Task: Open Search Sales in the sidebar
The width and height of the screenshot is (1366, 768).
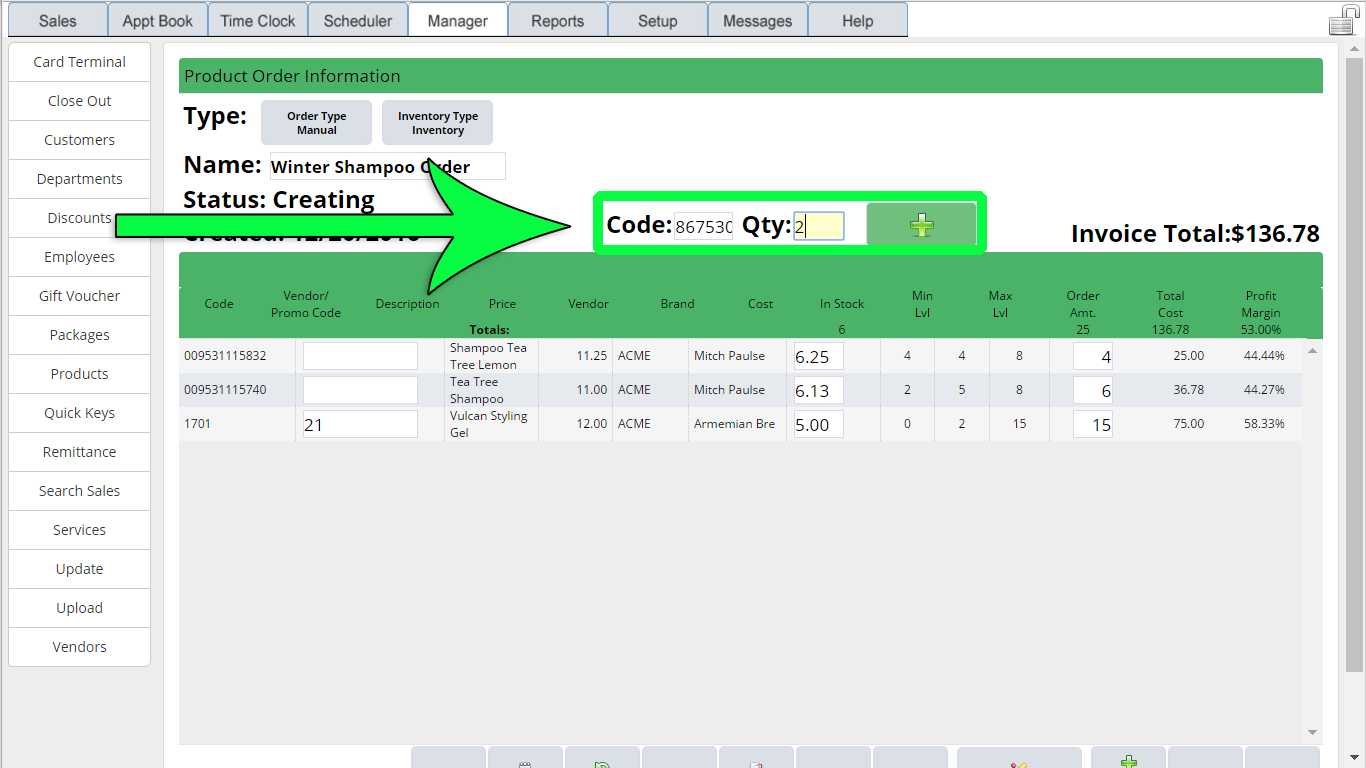Action: (79, 491)
